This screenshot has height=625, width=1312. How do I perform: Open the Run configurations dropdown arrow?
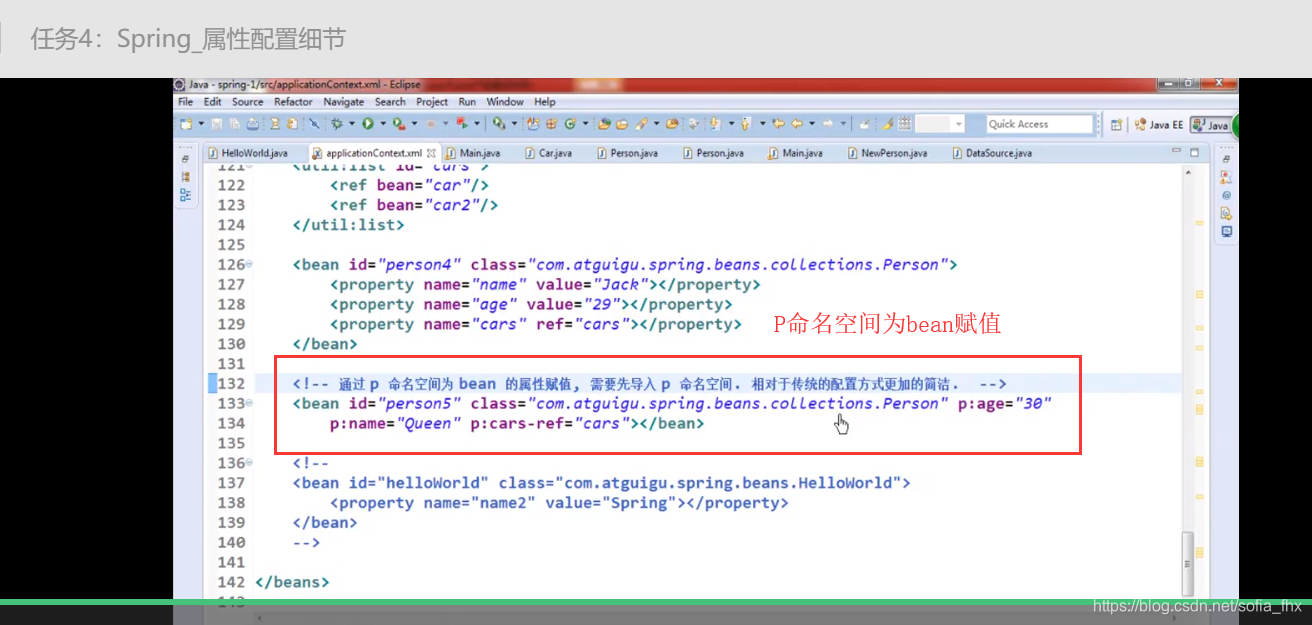click(383, 124)
